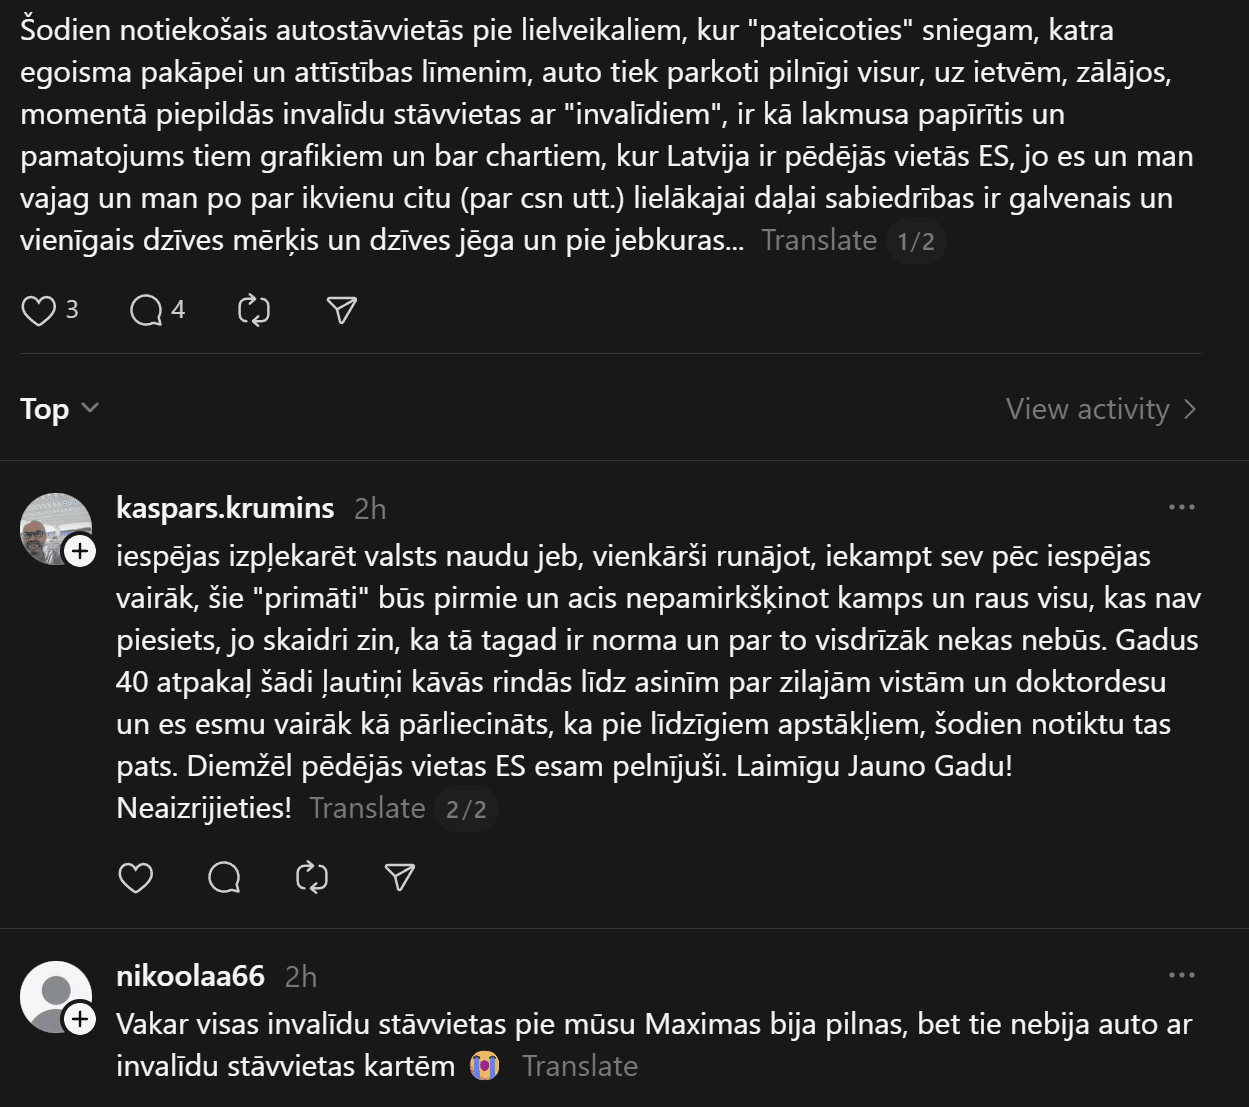The image size is (1249, 1107).
Task: Translate the main post text
Action: point(819,240)
